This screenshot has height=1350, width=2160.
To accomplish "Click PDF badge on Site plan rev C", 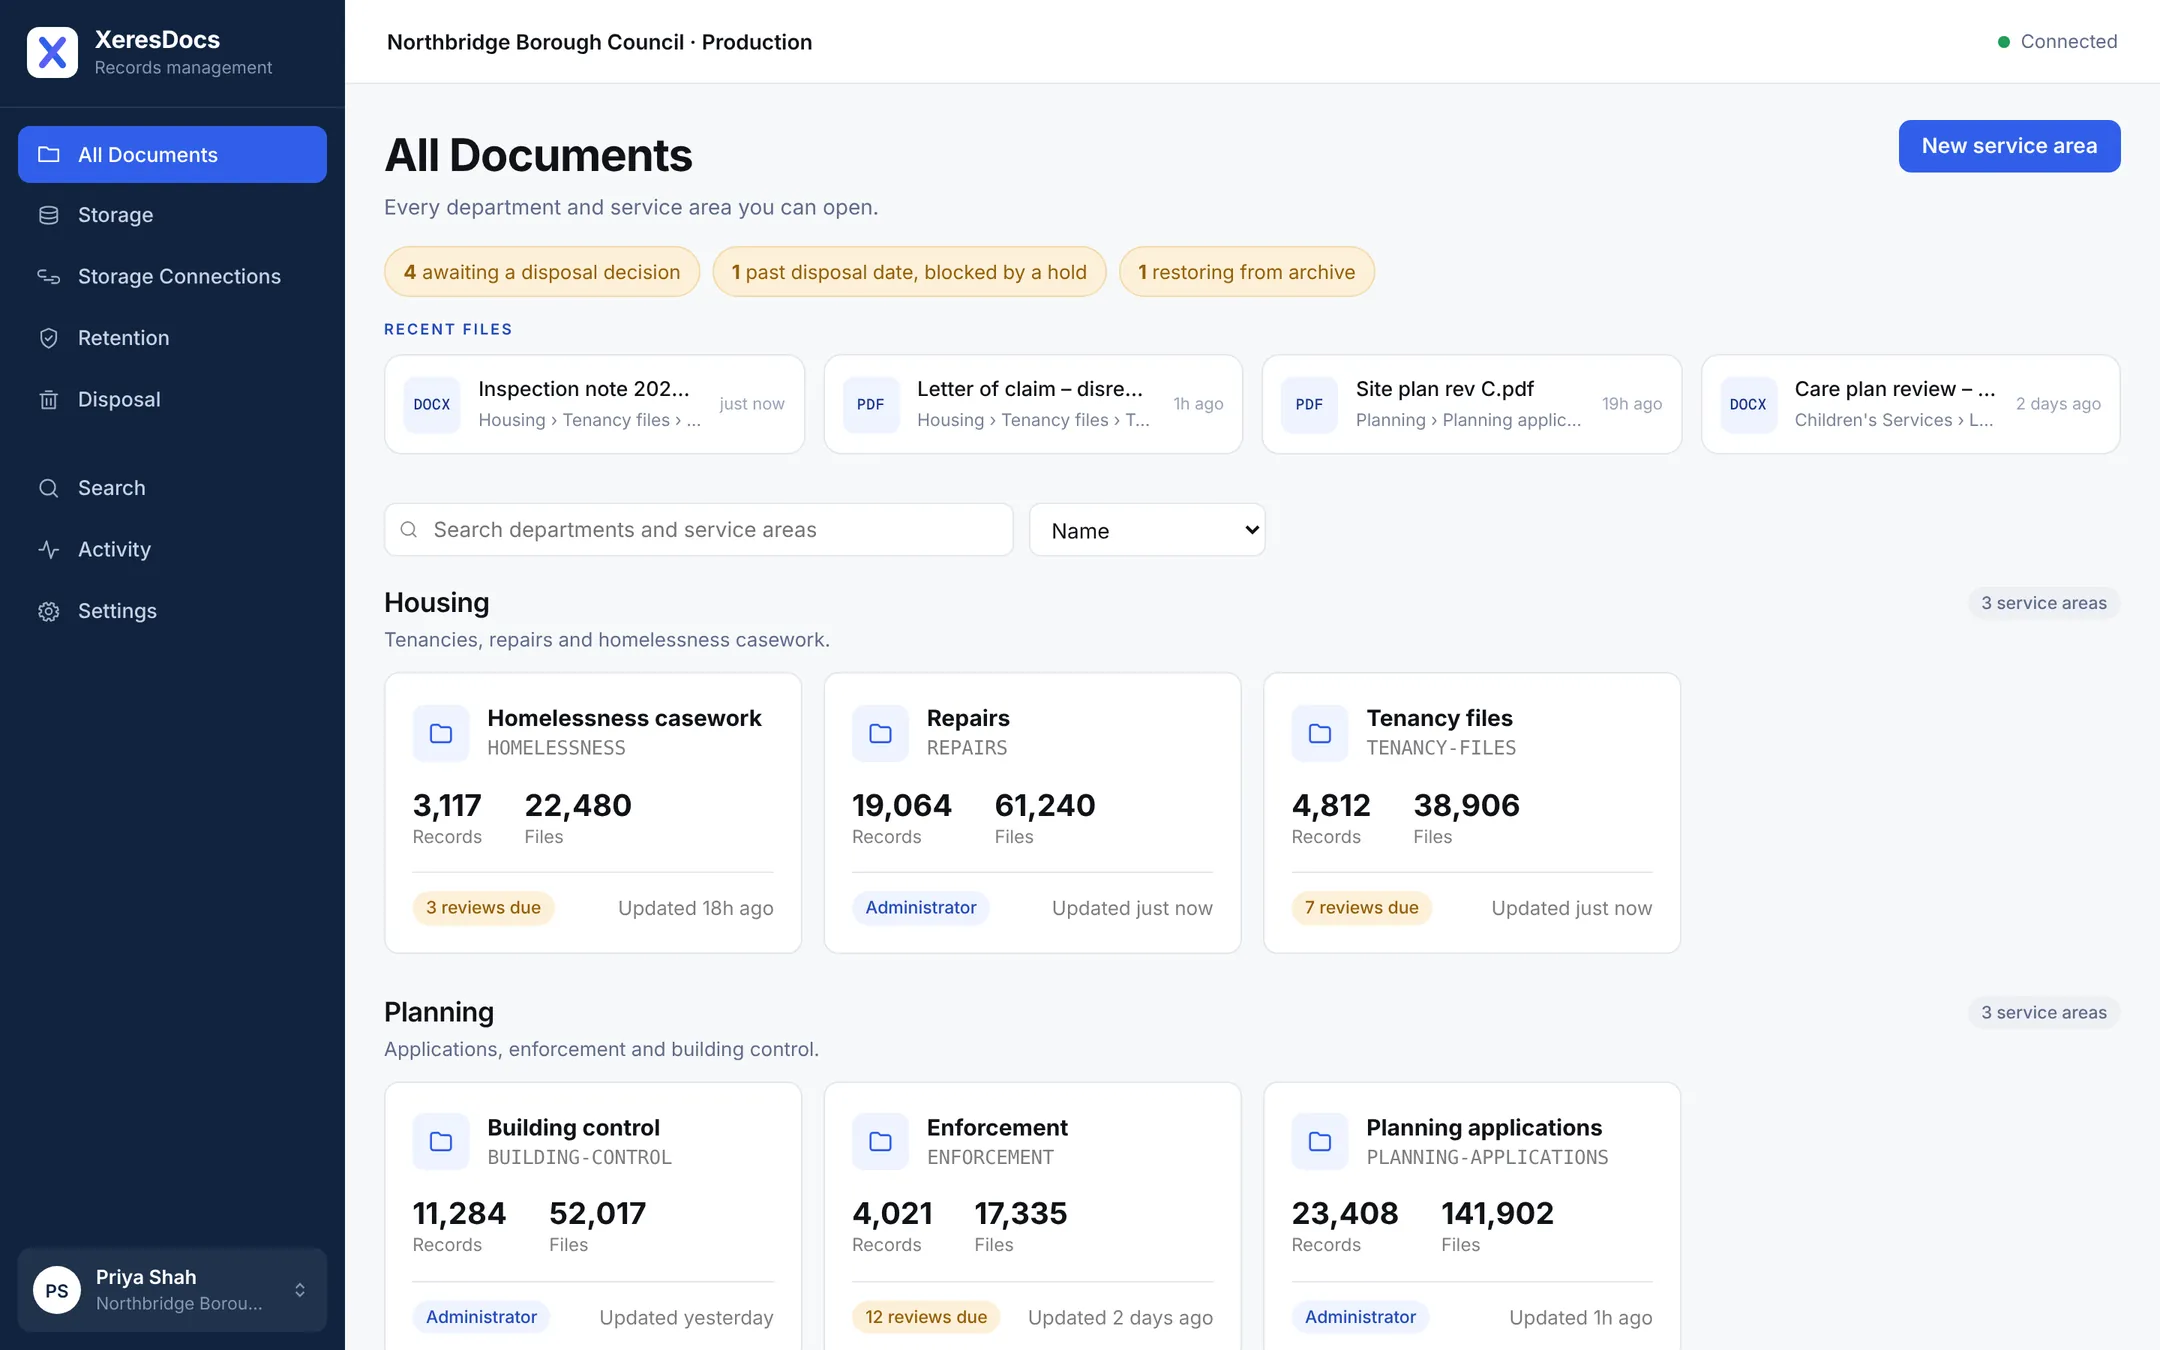I will [x=1309, y=404].
